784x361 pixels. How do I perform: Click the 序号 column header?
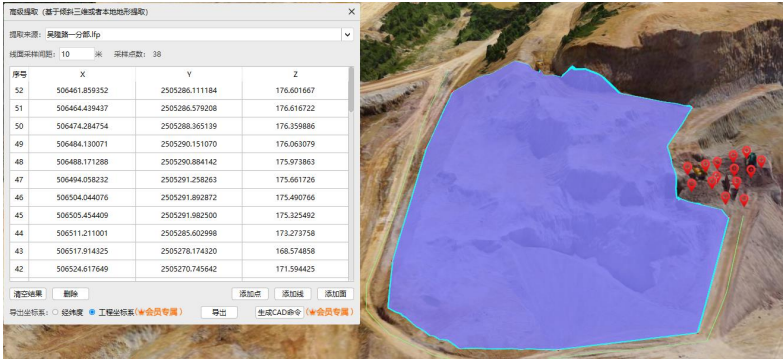pos(19,74)
